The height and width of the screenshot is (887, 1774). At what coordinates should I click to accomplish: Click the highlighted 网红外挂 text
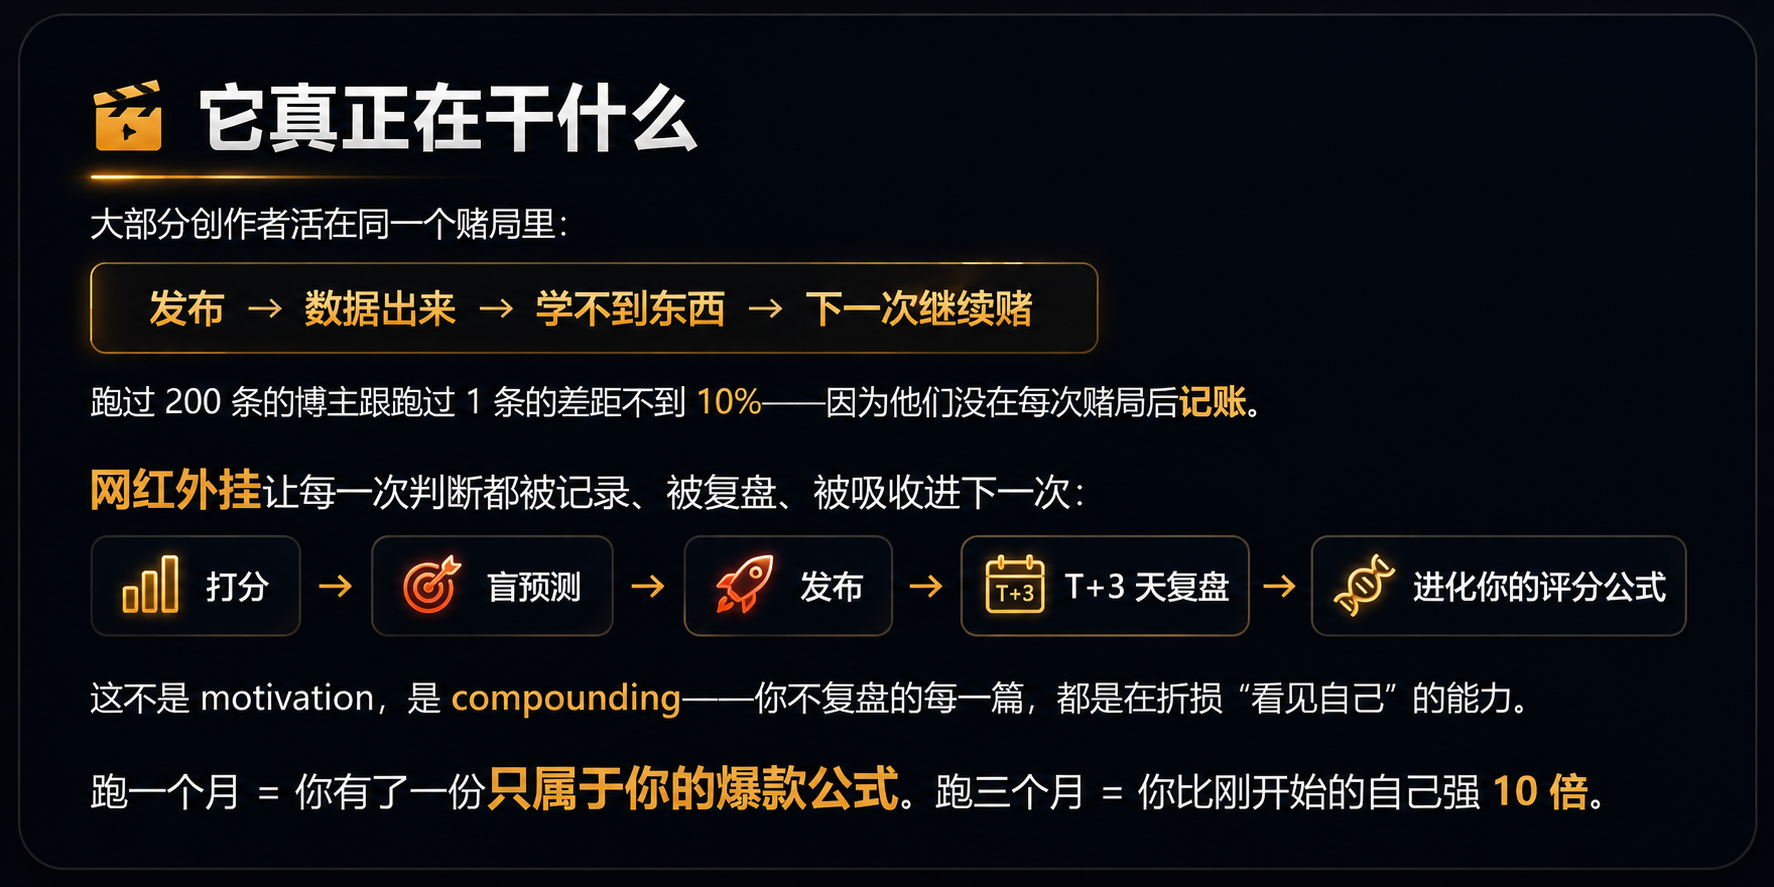176,490
